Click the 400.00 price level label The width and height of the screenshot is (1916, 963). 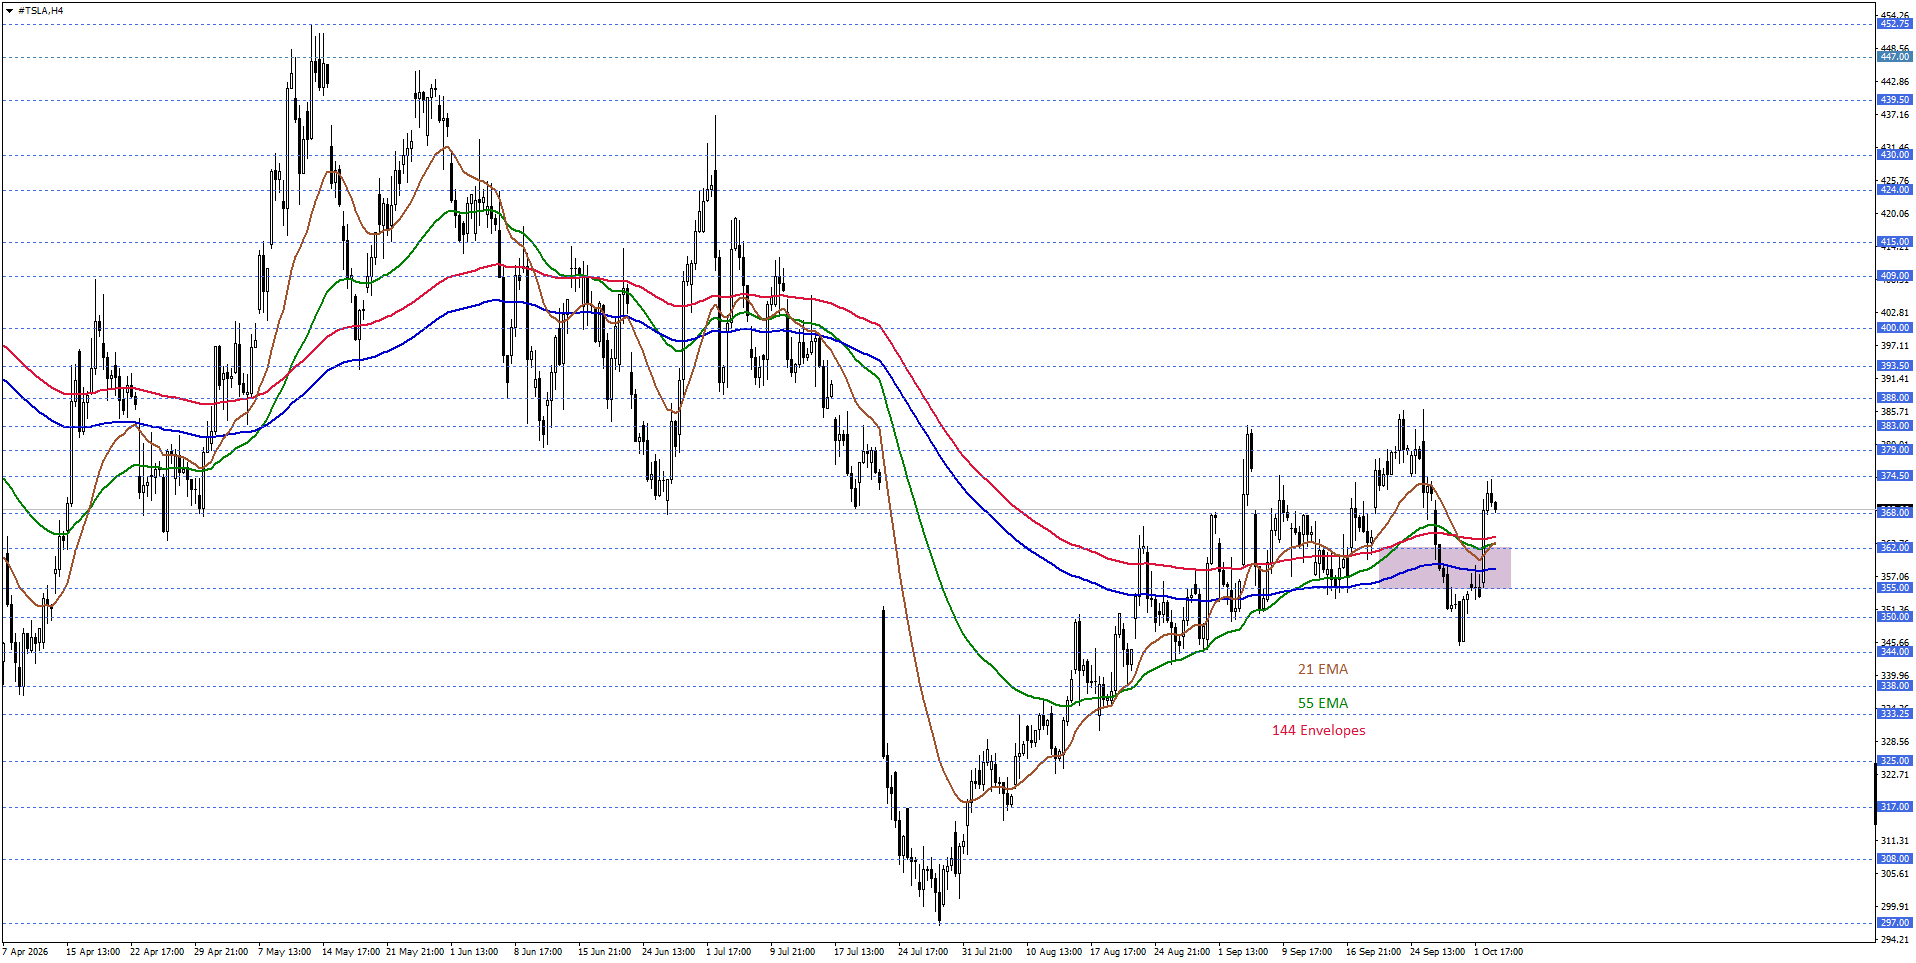point(1894,328)
